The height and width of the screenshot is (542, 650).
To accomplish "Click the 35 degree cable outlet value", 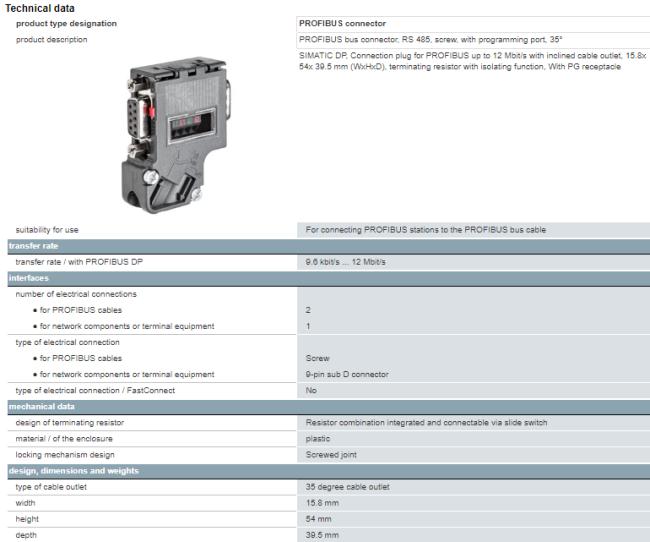I will pyautogui.click(x=347, y=487).
